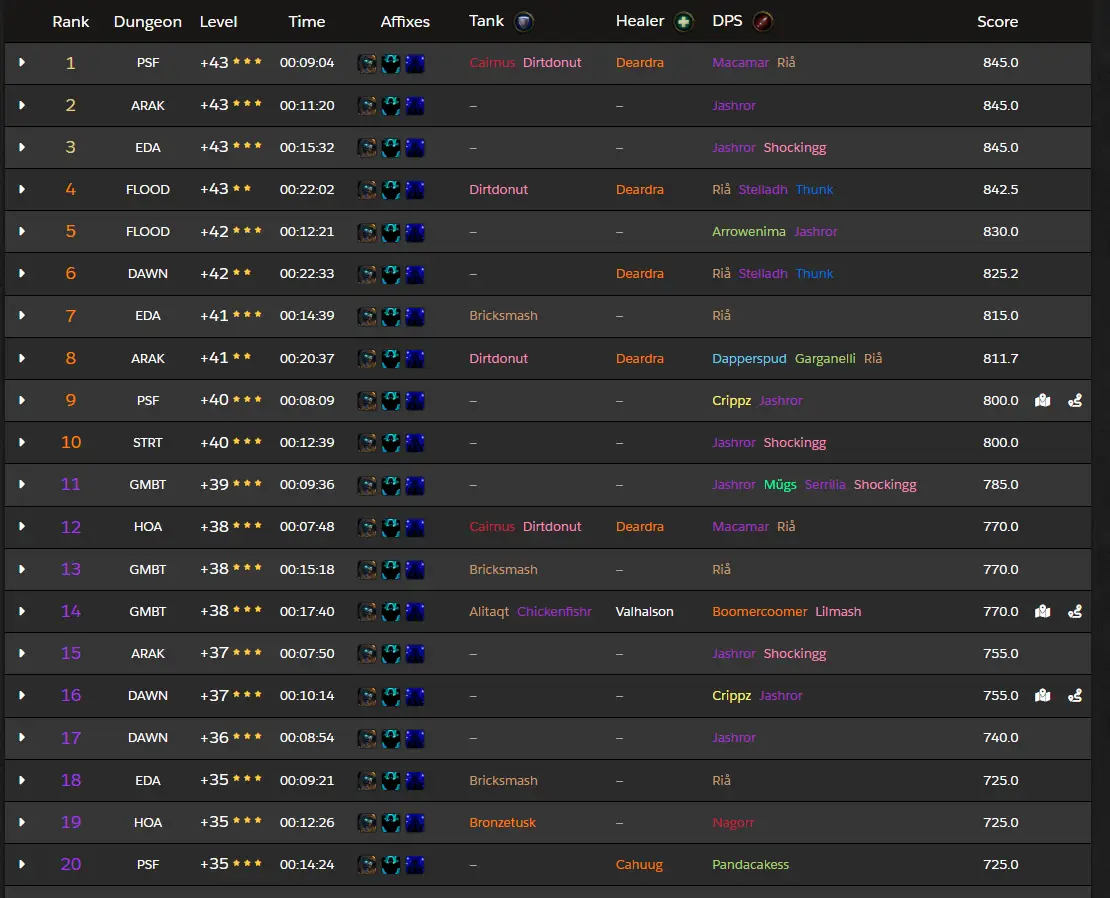Image resolution: width=1110 pixels, height=898 pixels.
Task: Expand the rank 14 GMBT run row
Action: point(22,611)
